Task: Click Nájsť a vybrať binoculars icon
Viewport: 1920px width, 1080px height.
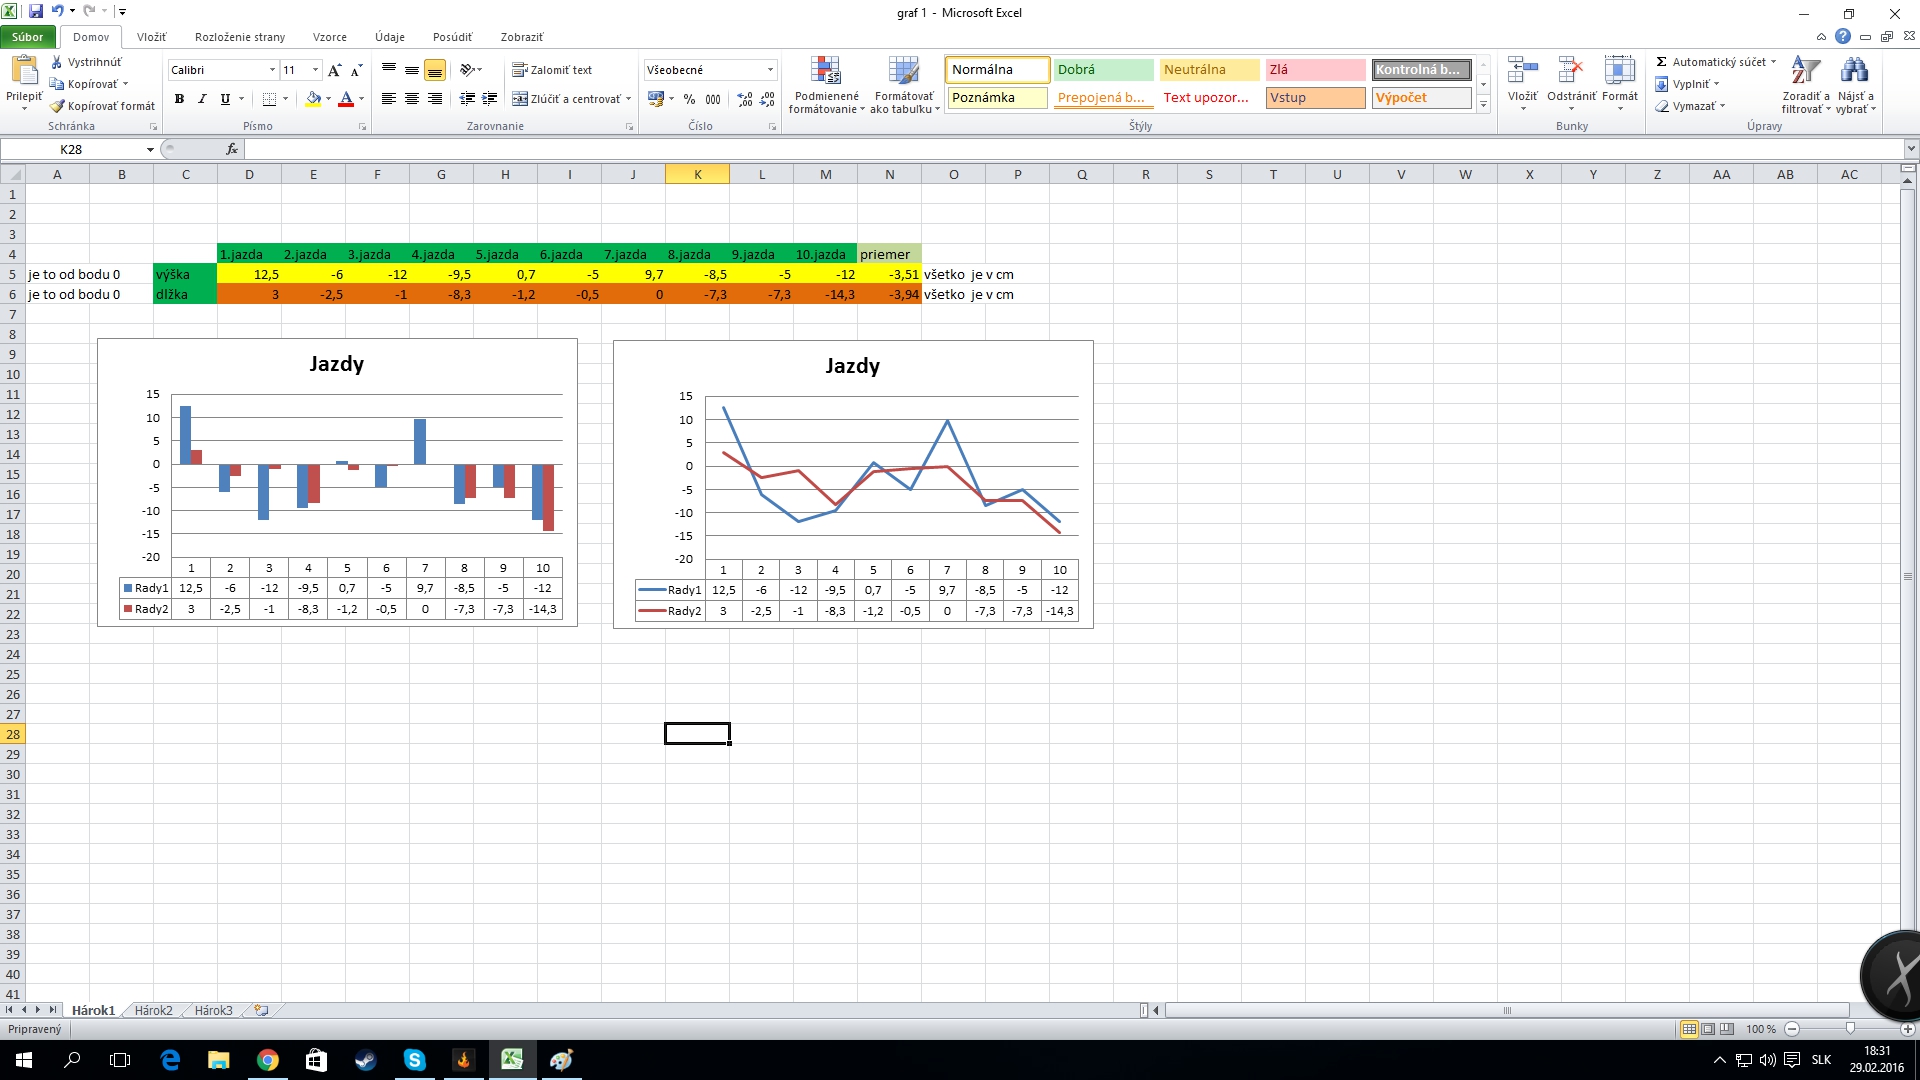Action: coord(1854,72)
